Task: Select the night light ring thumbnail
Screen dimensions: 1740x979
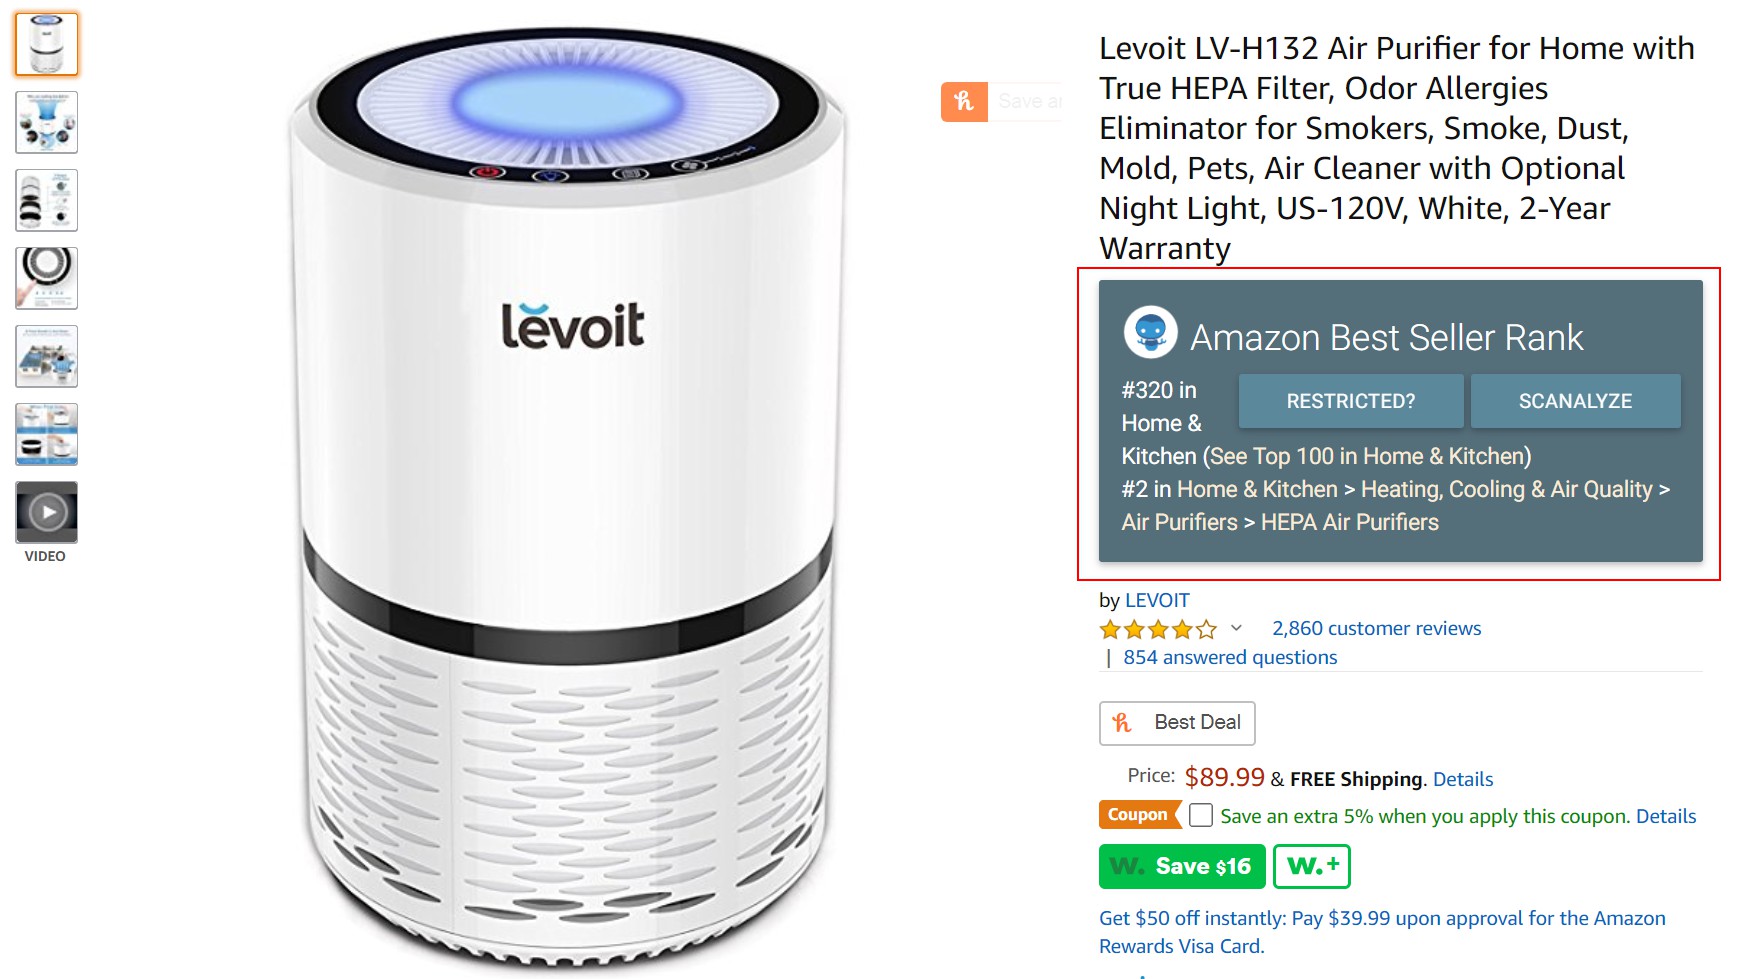Action: [x=46, y=278]
